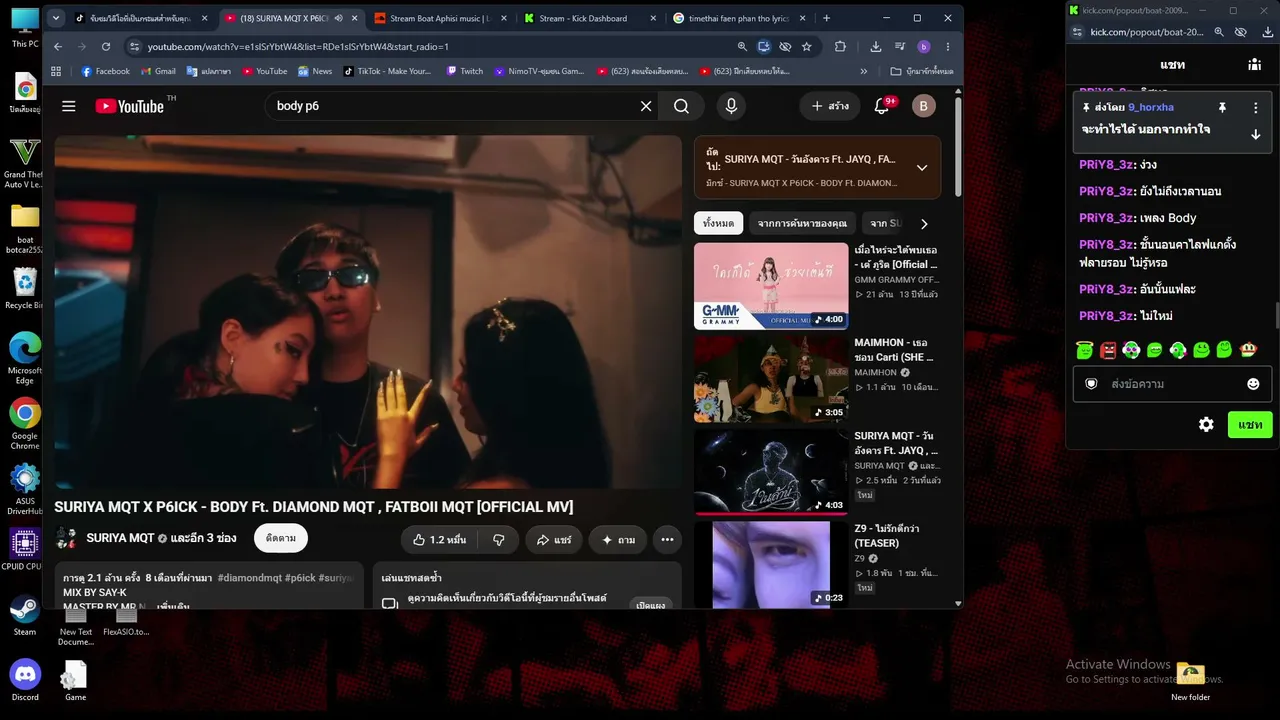The width and height of the screenshot is (1280, 720).
Task: Subscribe with the 'ติดตาม' button
Action: (281, 538)
